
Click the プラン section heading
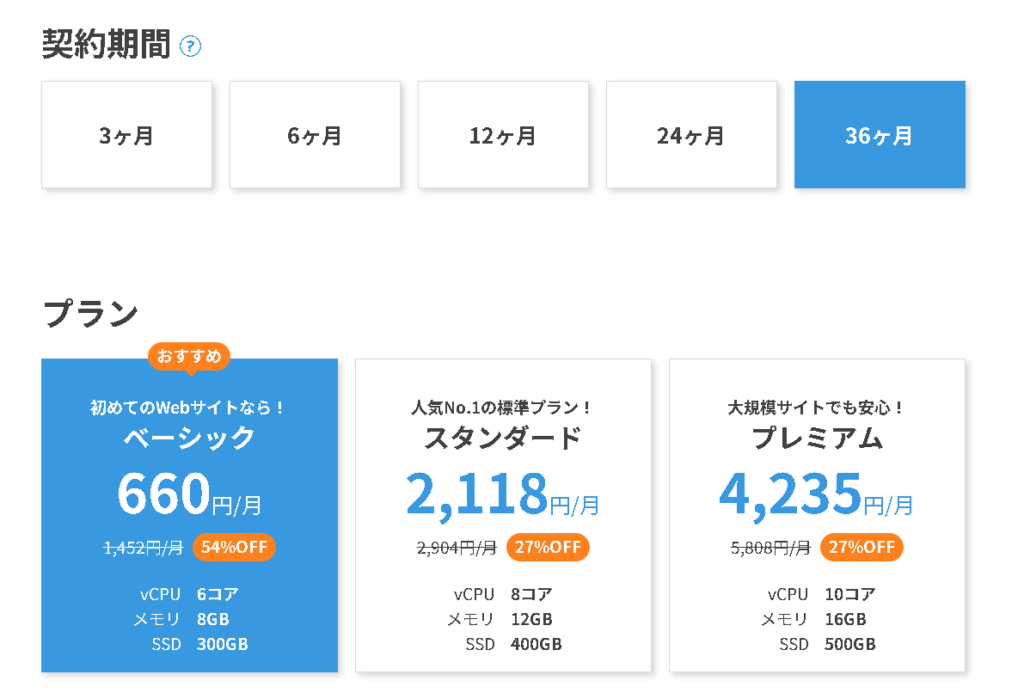(x=91, y=313)
